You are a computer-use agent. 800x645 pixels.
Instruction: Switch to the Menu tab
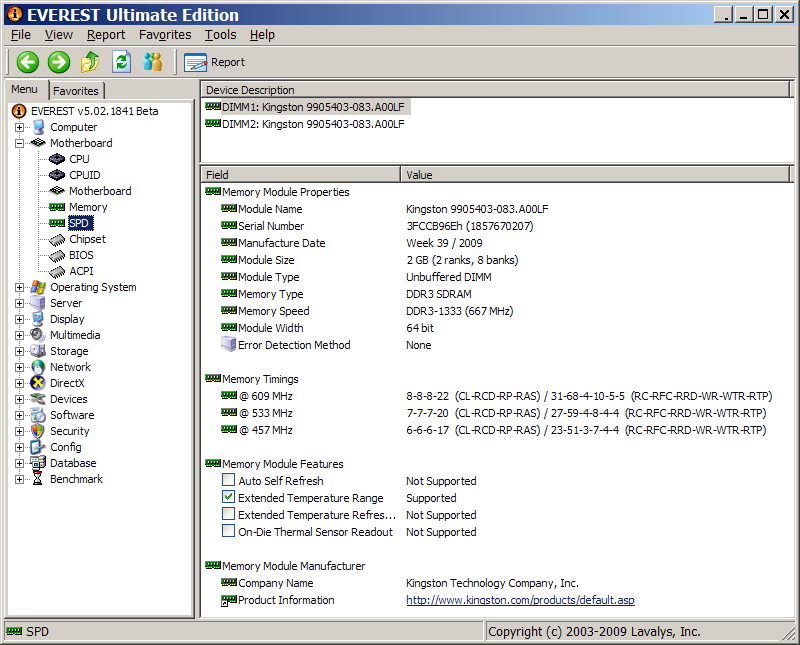(x=24, y=89)
